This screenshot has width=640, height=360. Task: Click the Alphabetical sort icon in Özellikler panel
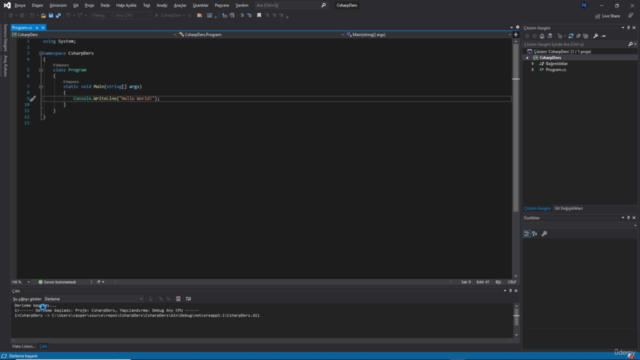pyautogui.click(x=535, y=234)
